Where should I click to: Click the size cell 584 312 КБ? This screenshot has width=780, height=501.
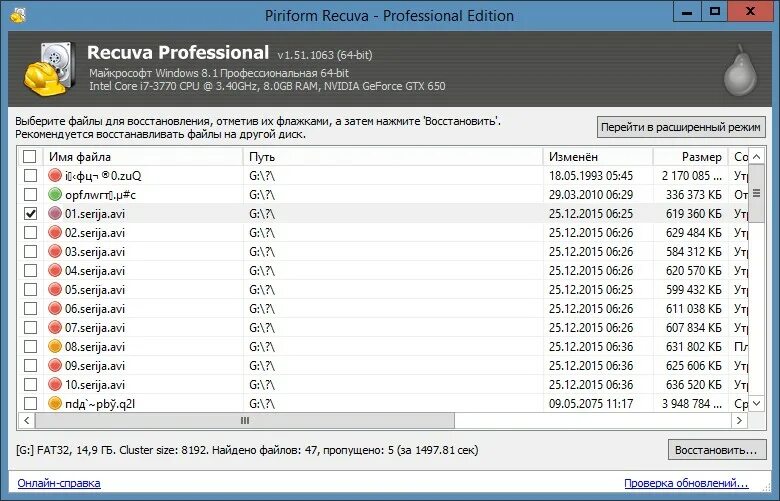pyautogui.click(x=693, y=252)
